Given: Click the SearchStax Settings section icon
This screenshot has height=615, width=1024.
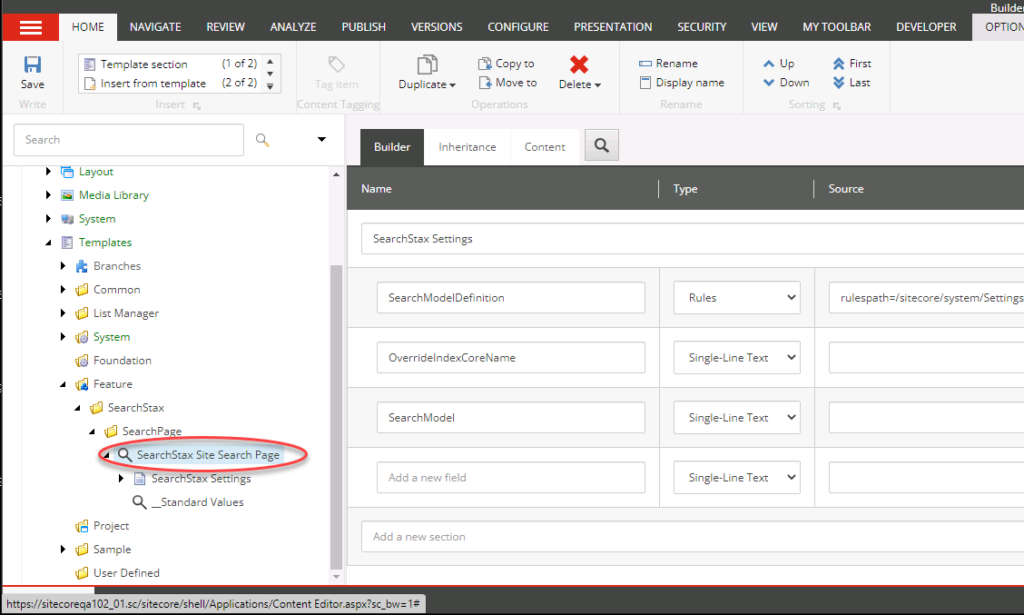Looking at the screenshot, I should [x=139, y=479].
